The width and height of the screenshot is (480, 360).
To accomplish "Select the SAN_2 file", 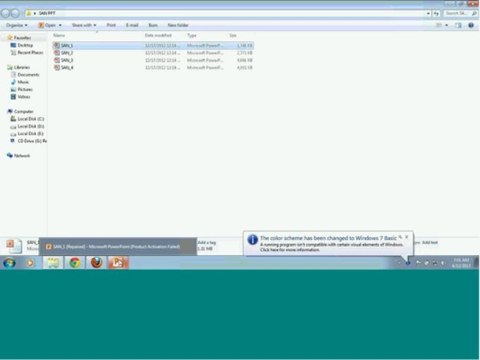I will tap(153, 53).
